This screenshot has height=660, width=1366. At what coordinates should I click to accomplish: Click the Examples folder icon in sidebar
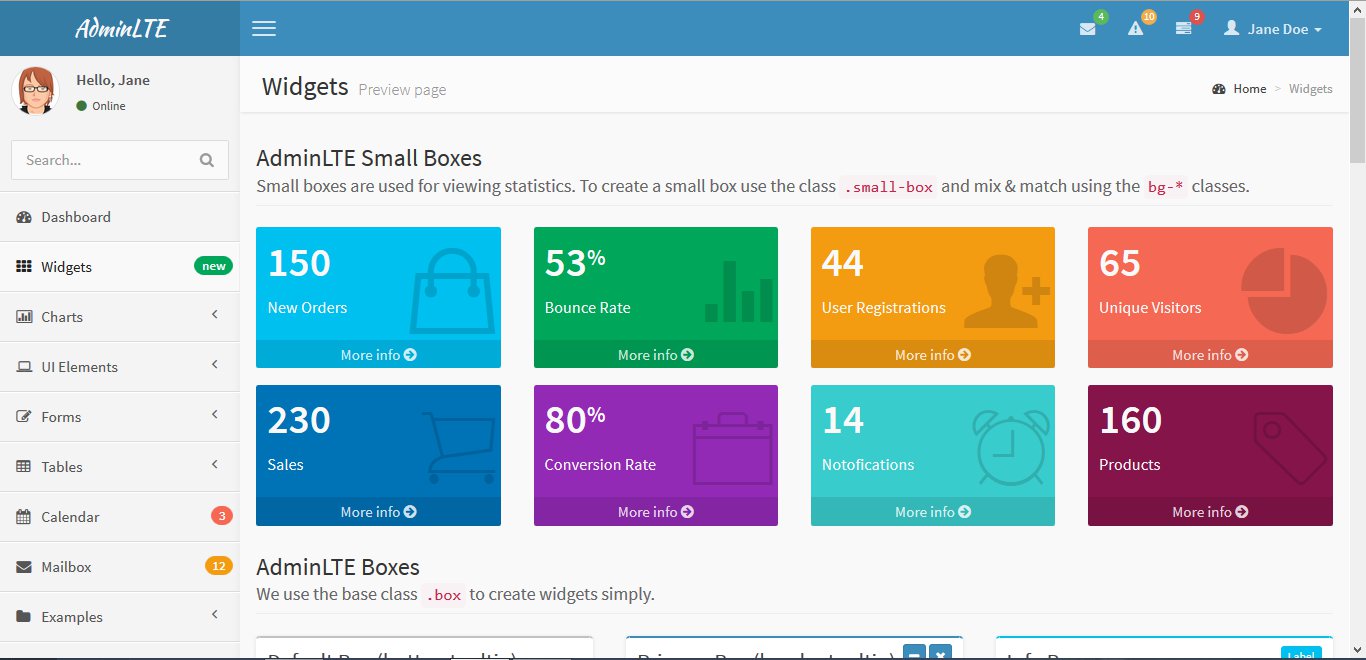click(x=24, y=617)
